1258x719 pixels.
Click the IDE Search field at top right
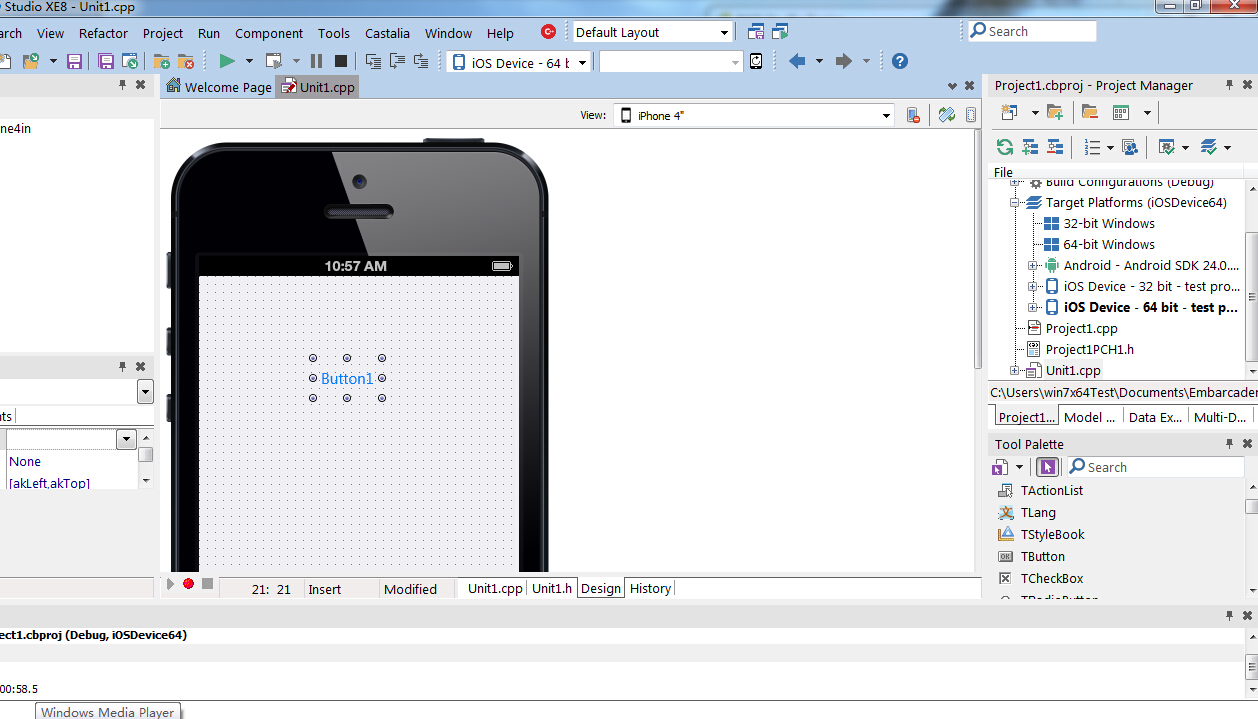[x=1031, y=31]
